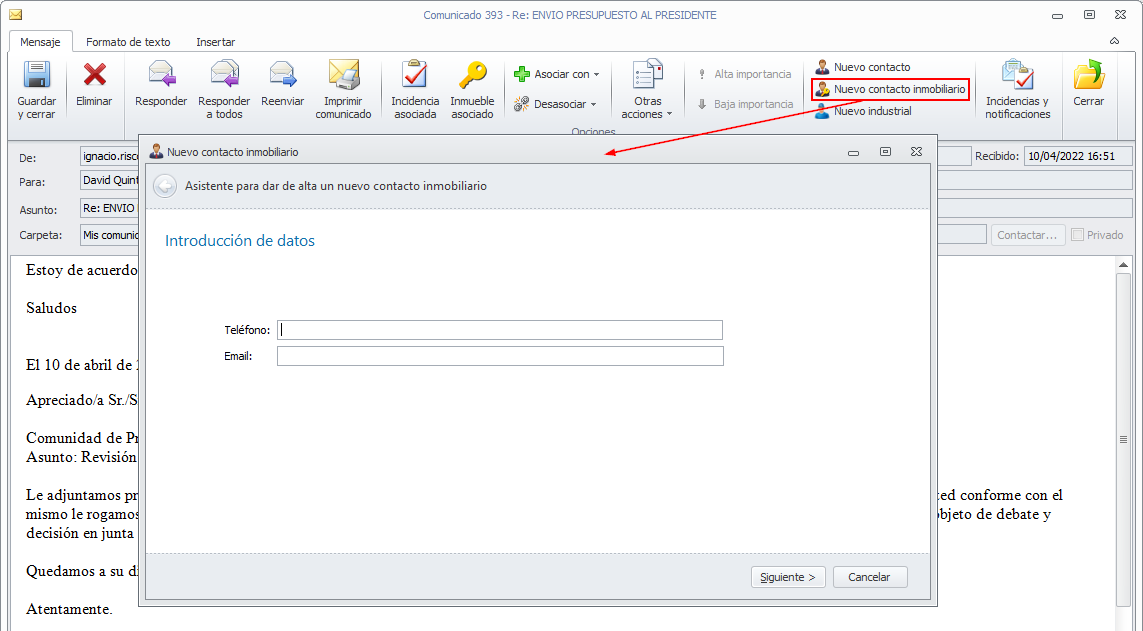Focus the Email input field
Viewport: 1143px width, 631px height.
[x=500, y=356]
